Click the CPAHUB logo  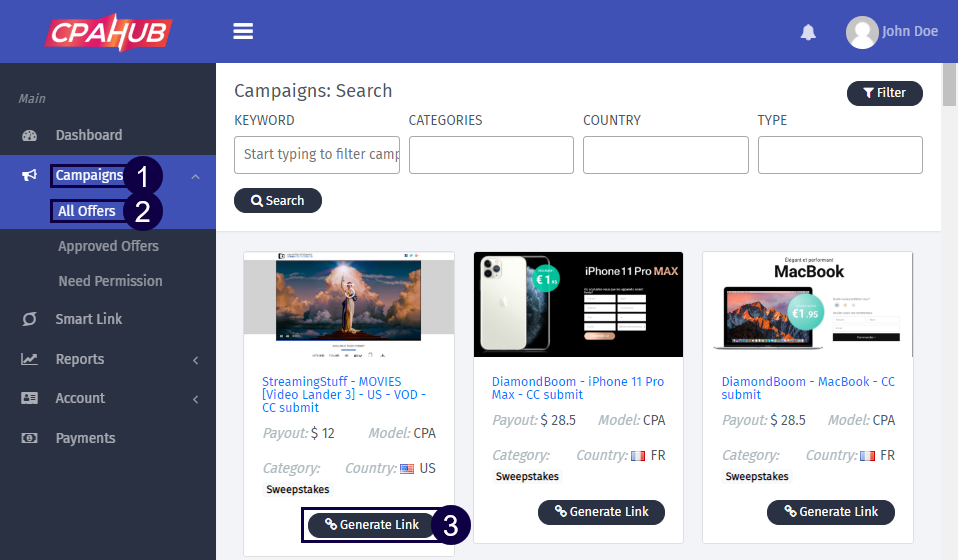coord(108,31)
